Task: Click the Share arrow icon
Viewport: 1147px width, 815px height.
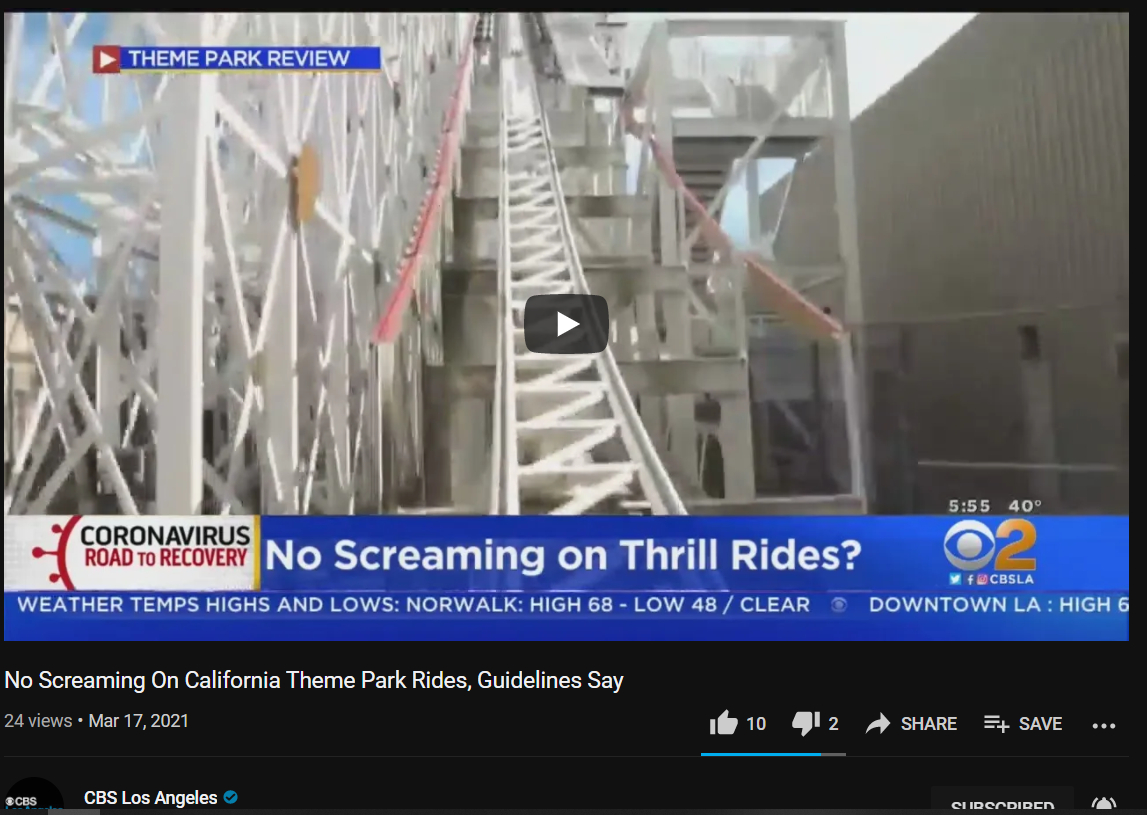Action: [x=878, y=724]
